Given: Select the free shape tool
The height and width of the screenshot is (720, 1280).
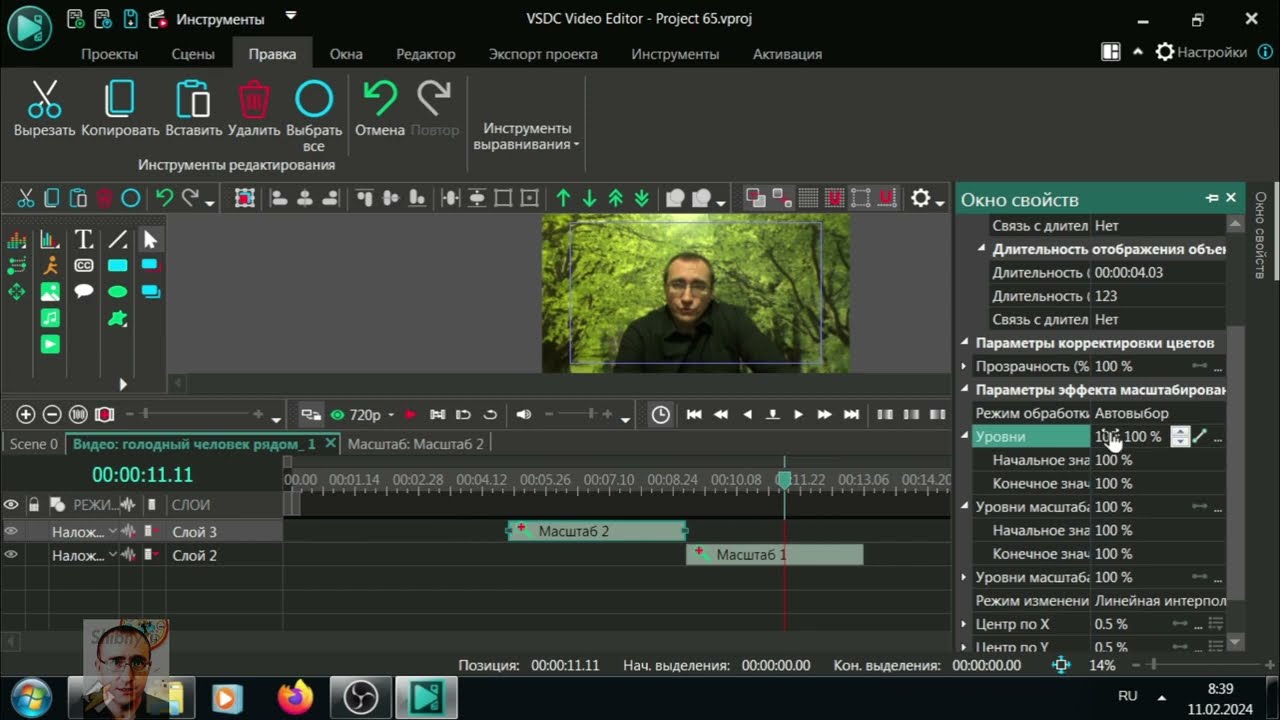Looking at the screenshot, I should click(x=118, y=319).
